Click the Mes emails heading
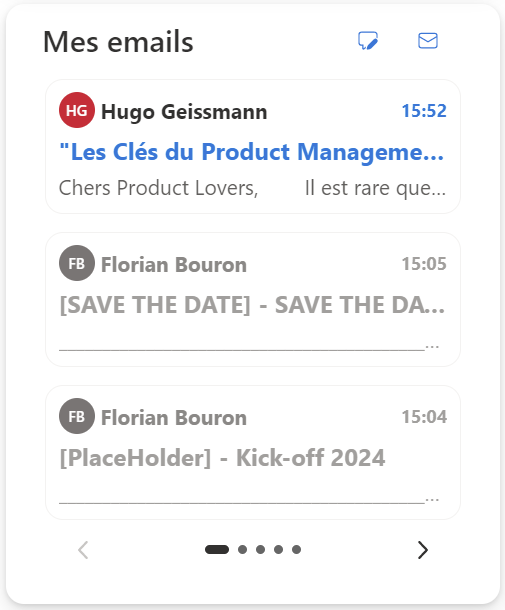This screenshot has height=610, width=505. [x=118, y=42]
